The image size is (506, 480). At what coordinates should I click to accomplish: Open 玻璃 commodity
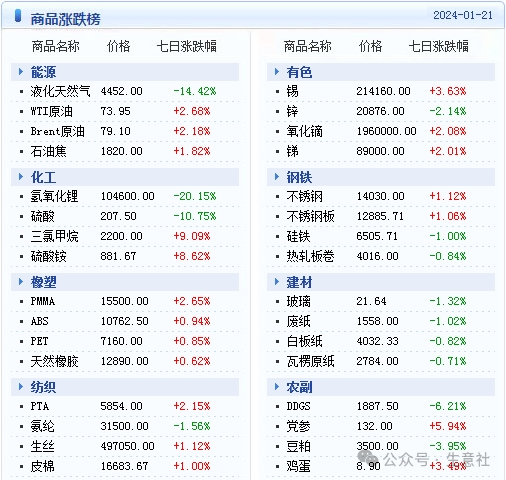298,301
